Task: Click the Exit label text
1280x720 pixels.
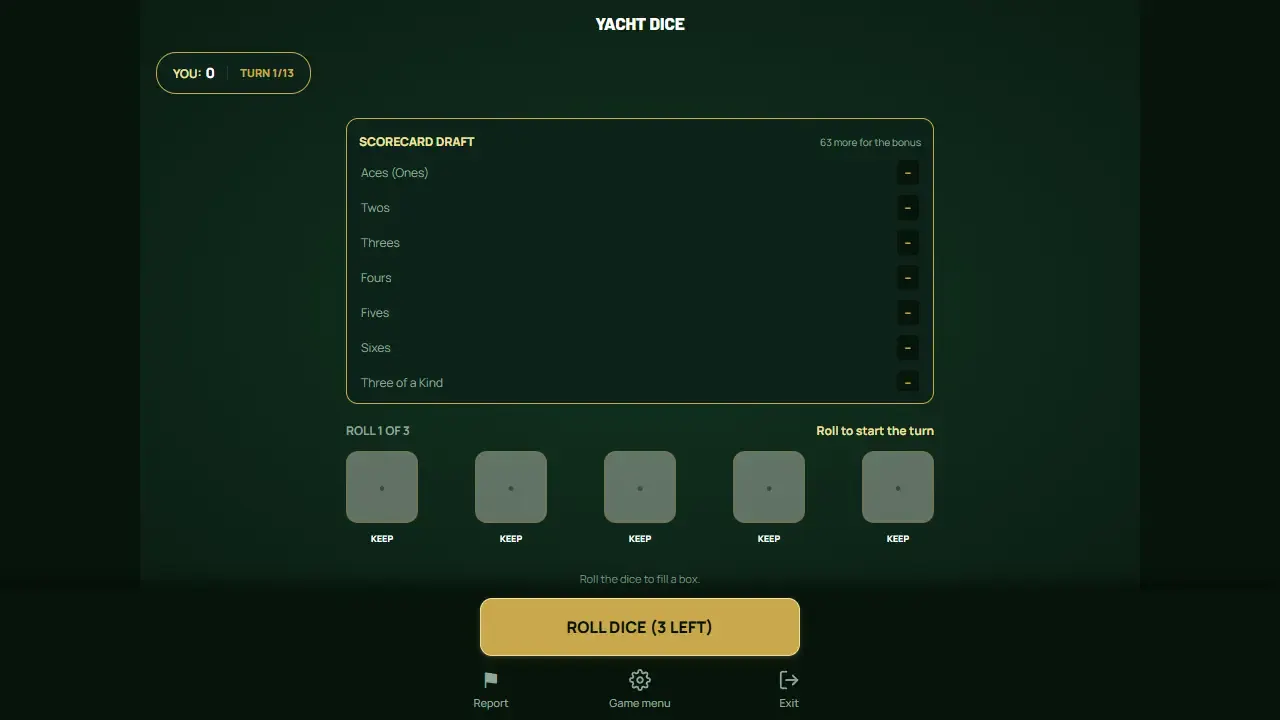Action: pyautogui.click(x=789, y=703)
